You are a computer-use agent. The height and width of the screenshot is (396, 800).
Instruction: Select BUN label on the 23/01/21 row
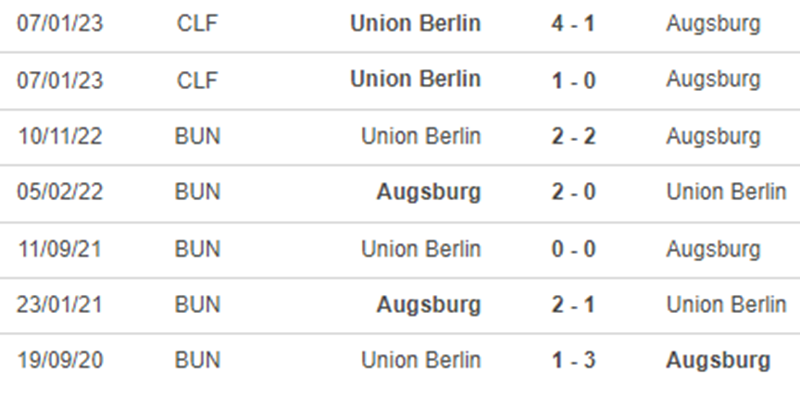(x=197, y=305)
